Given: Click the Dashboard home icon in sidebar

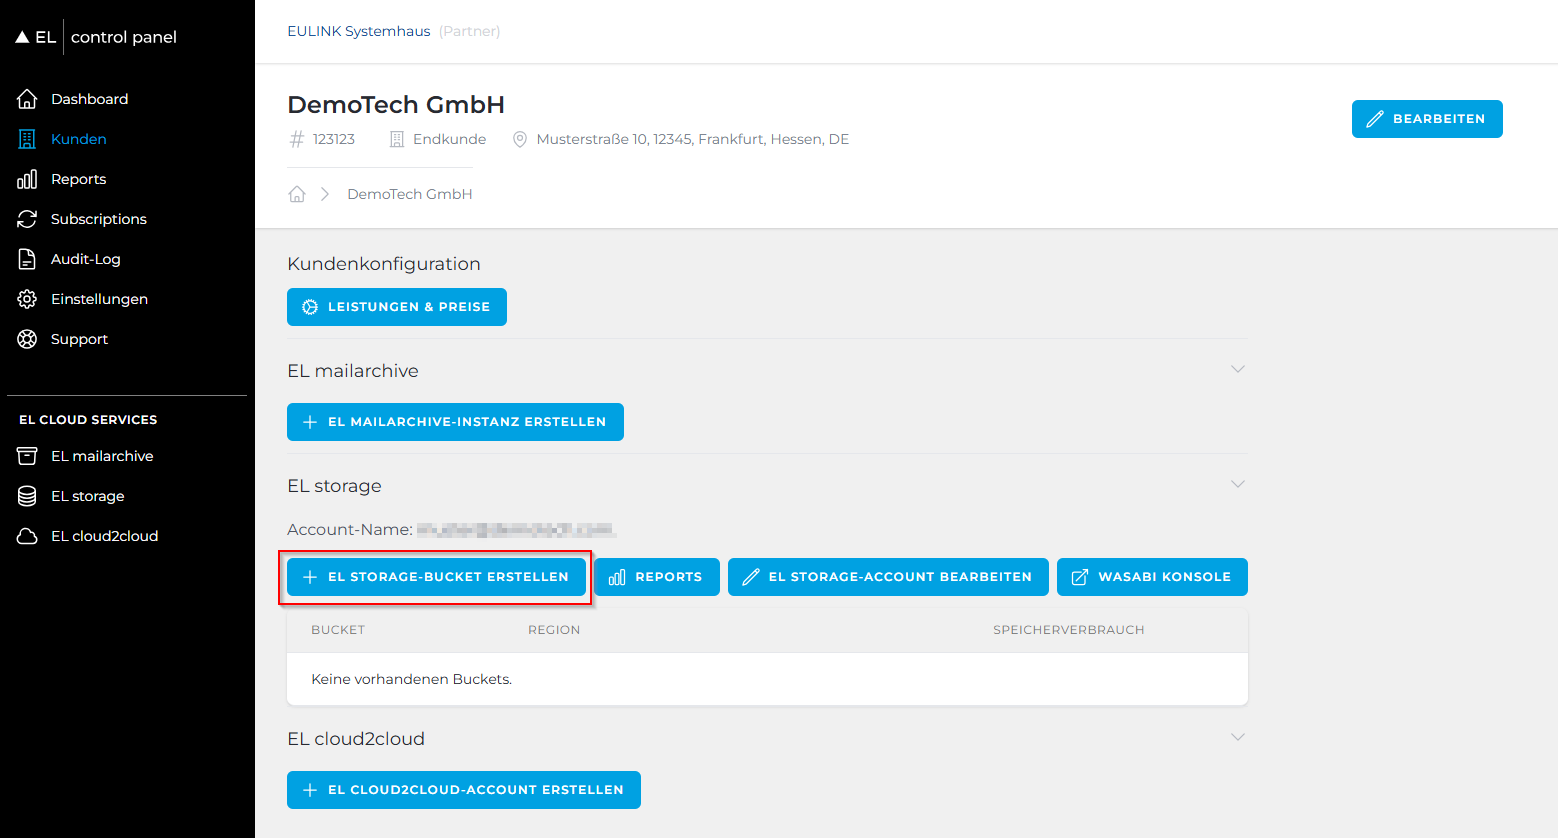Looking at the screenshot, I should (27, 99).
